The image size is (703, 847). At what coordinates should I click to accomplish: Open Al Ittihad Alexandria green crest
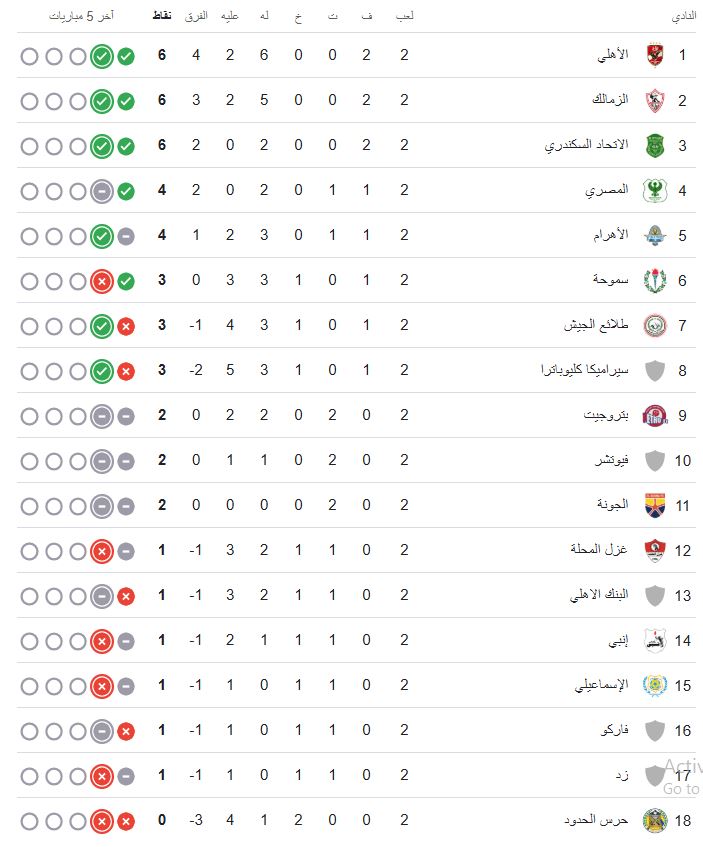(655, 145)
